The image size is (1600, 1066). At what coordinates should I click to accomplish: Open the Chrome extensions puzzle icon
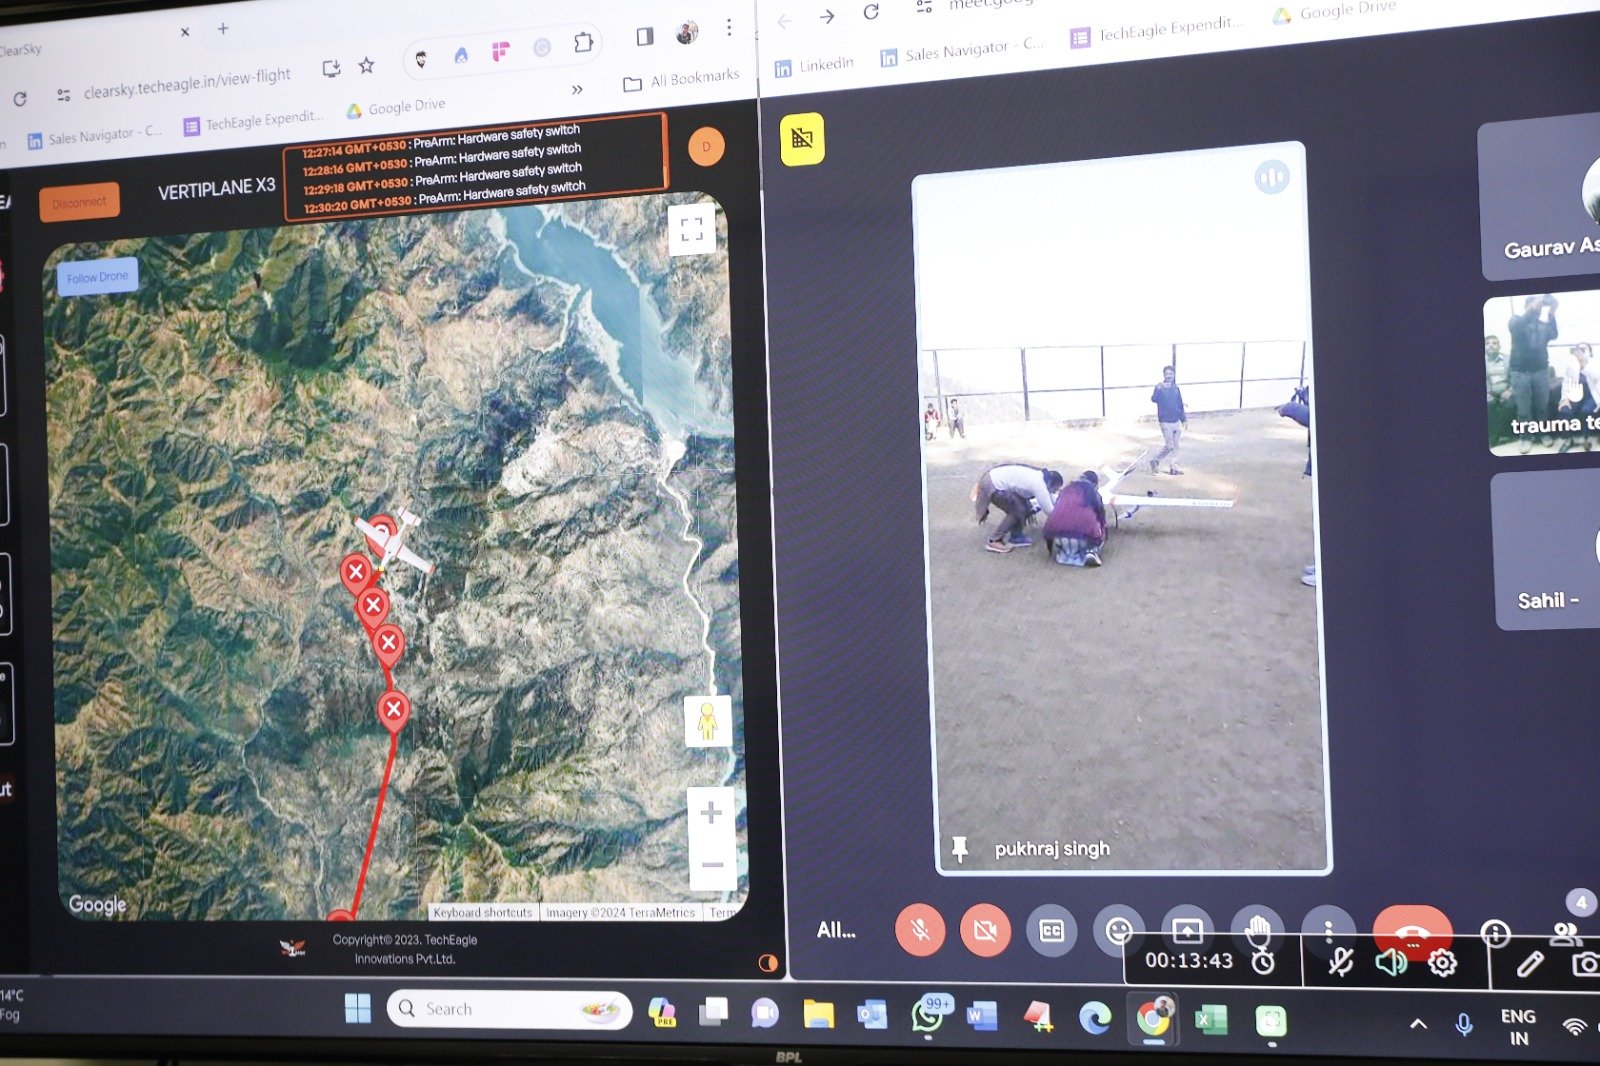click(583, 43)
